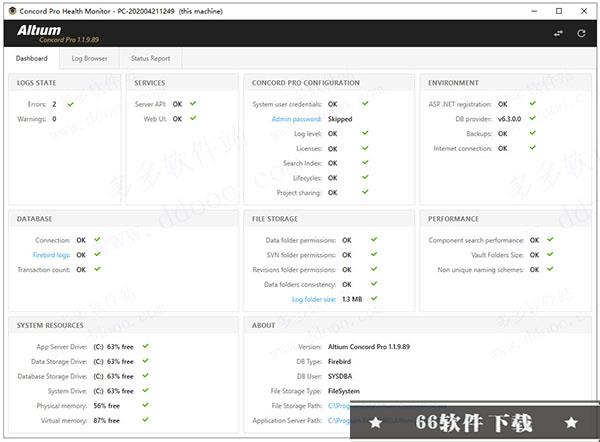Click the DB provider version v6.3.0.0
600x442 pixels.
tap(509, 119)
